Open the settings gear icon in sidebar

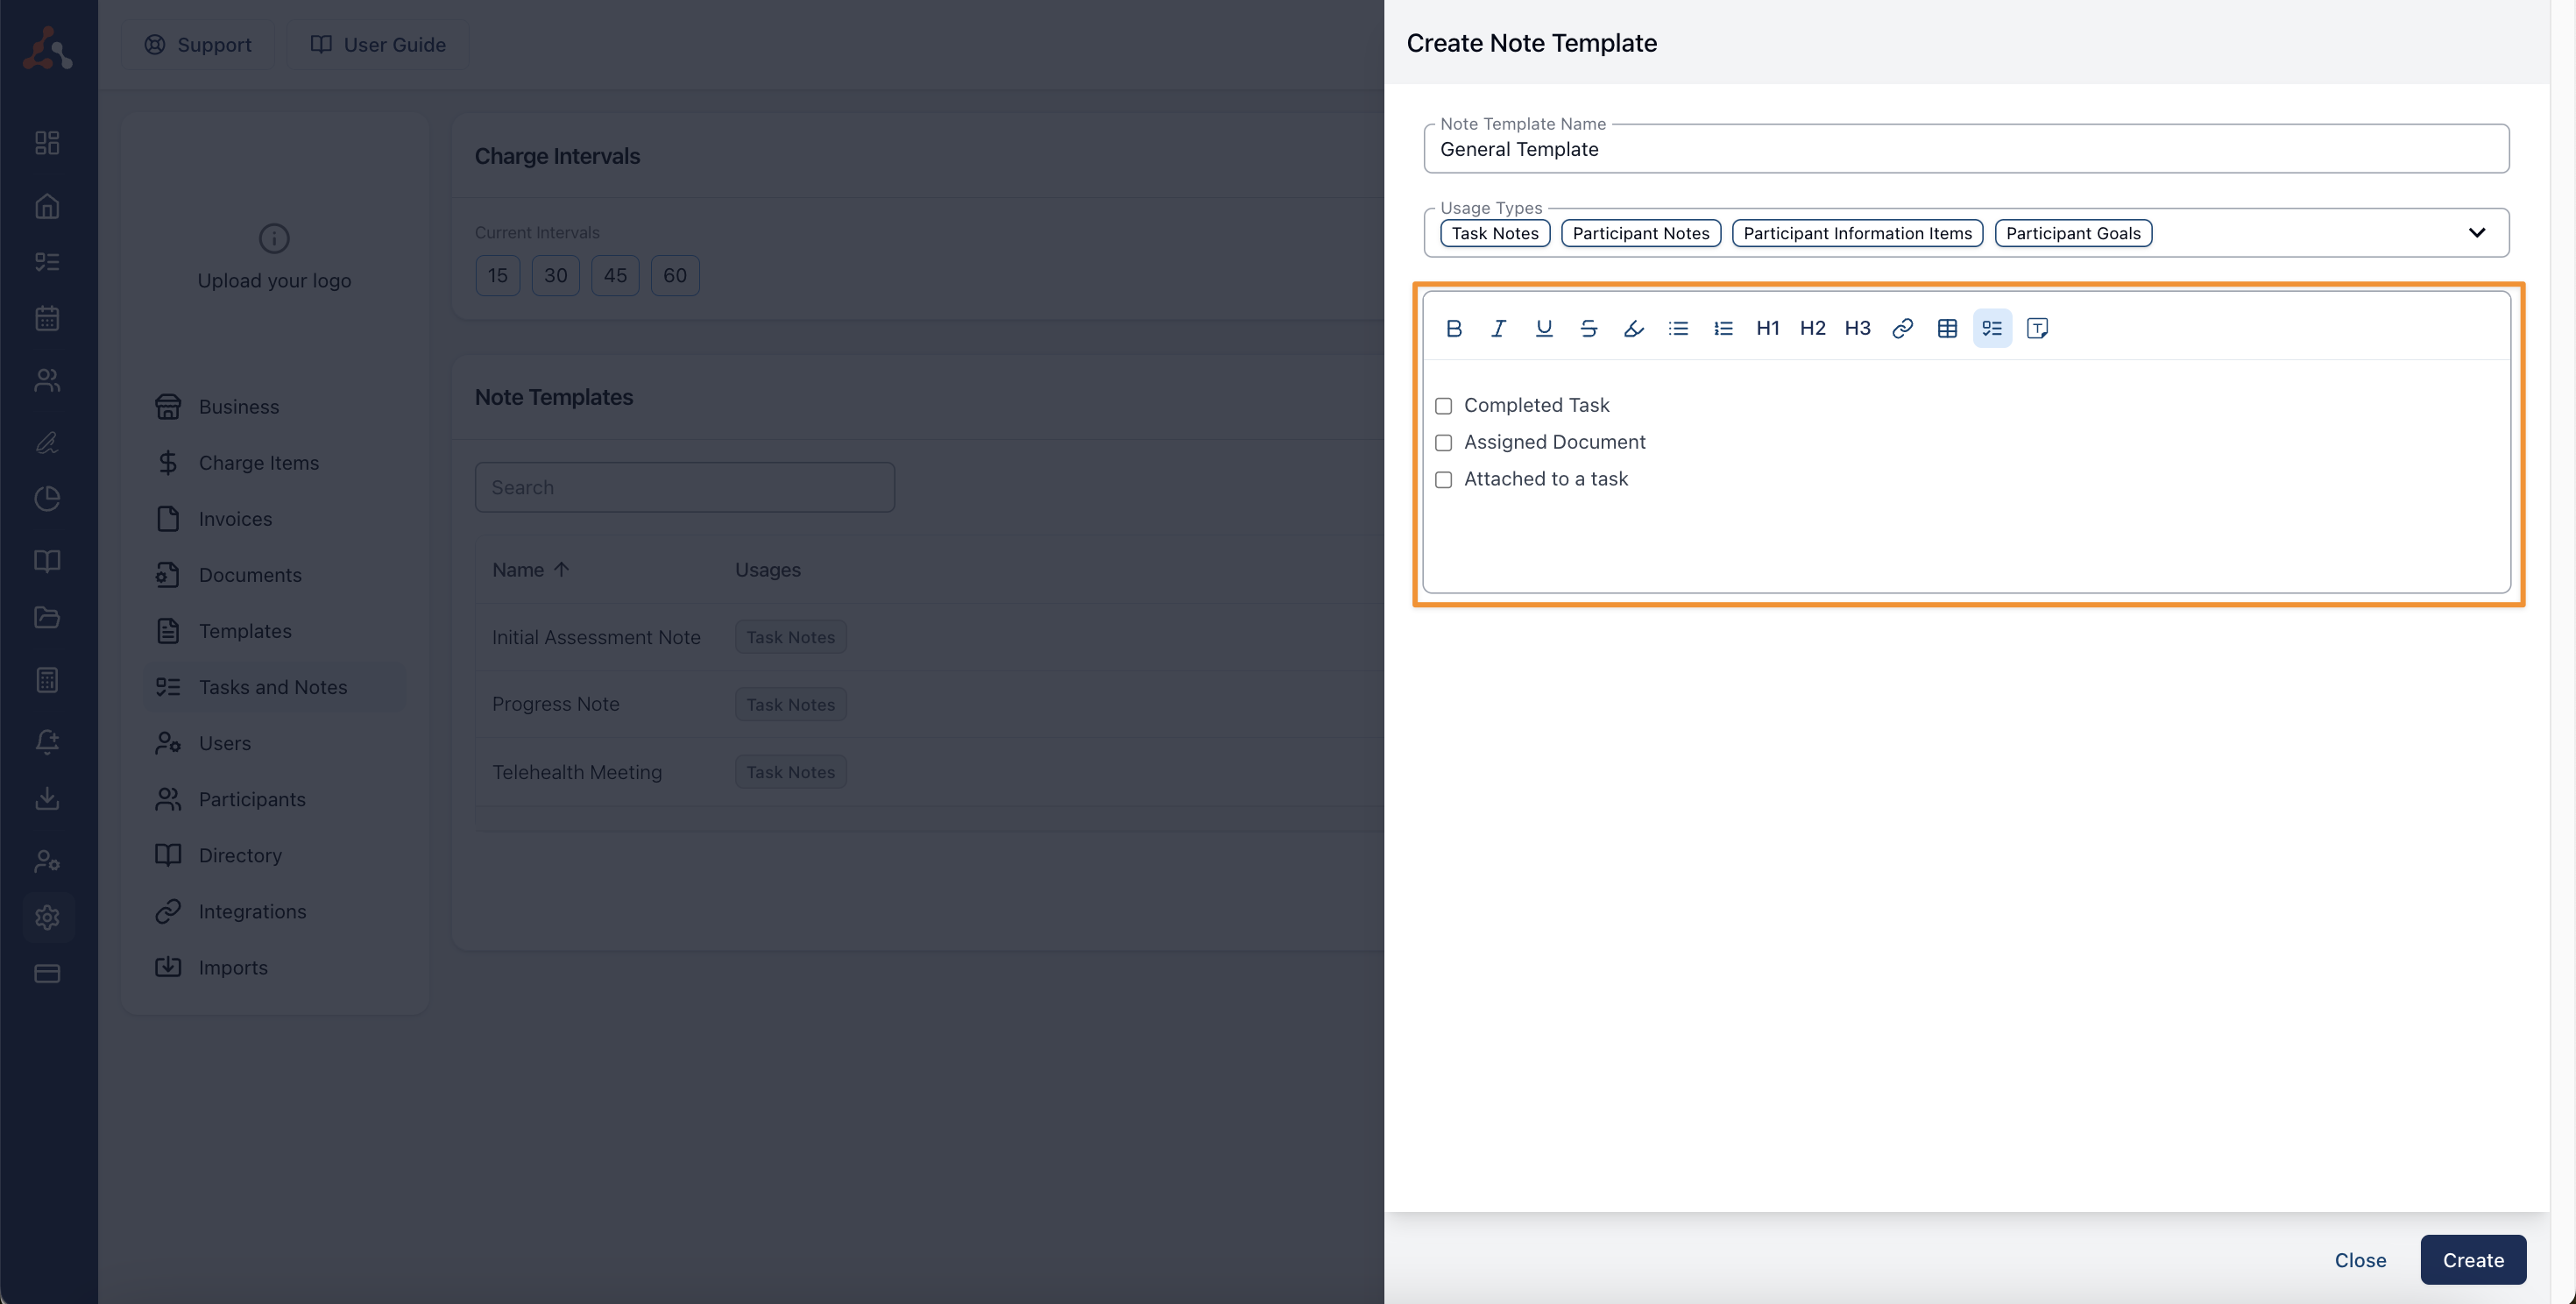(x=47, y=917)
